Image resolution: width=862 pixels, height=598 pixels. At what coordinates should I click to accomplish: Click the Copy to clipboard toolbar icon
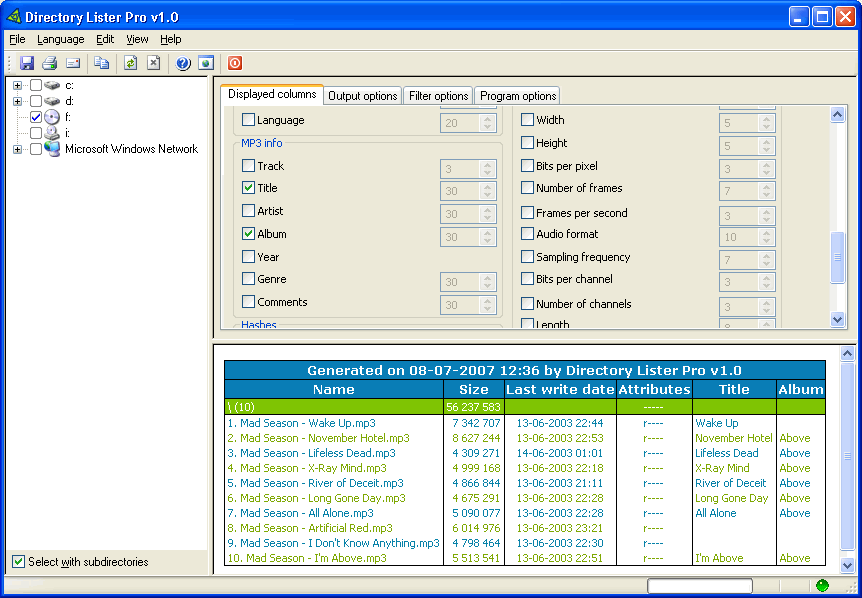coord(101,63)
